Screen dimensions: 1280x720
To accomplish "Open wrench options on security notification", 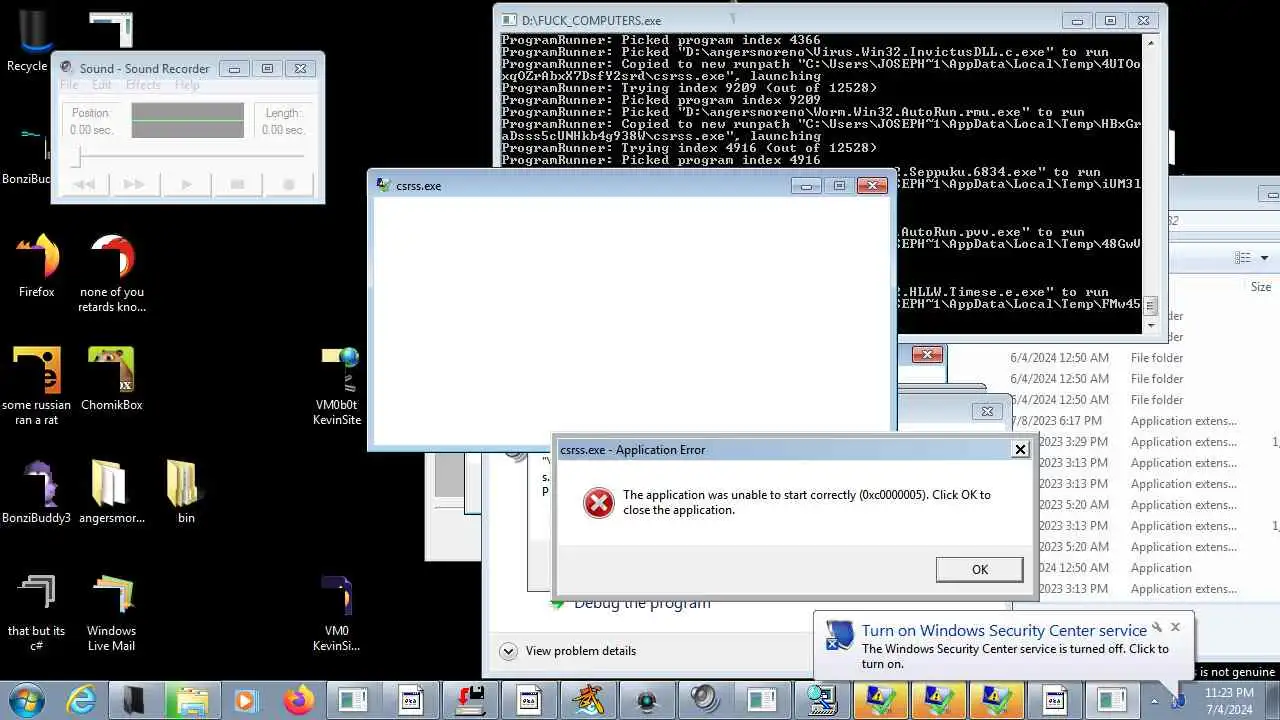I will pos(1156,628).
